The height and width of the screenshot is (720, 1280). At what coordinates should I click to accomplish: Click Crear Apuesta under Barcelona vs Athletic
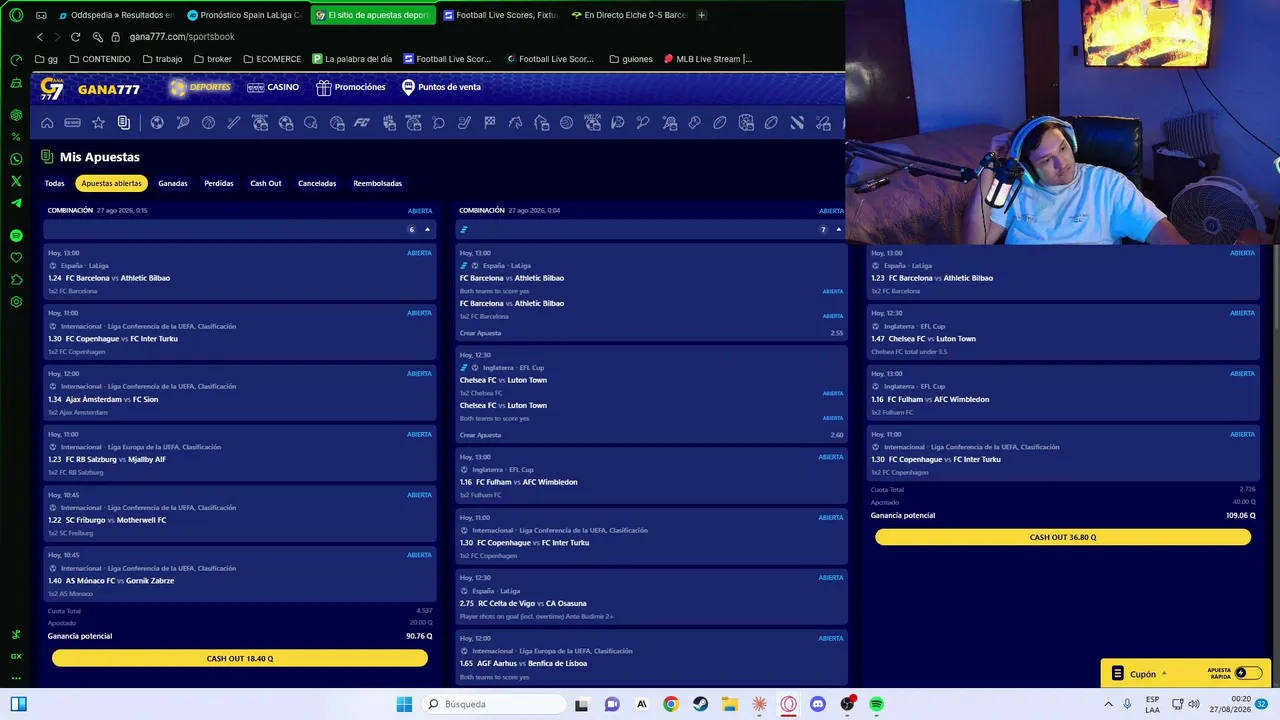[x=481, y=333]
